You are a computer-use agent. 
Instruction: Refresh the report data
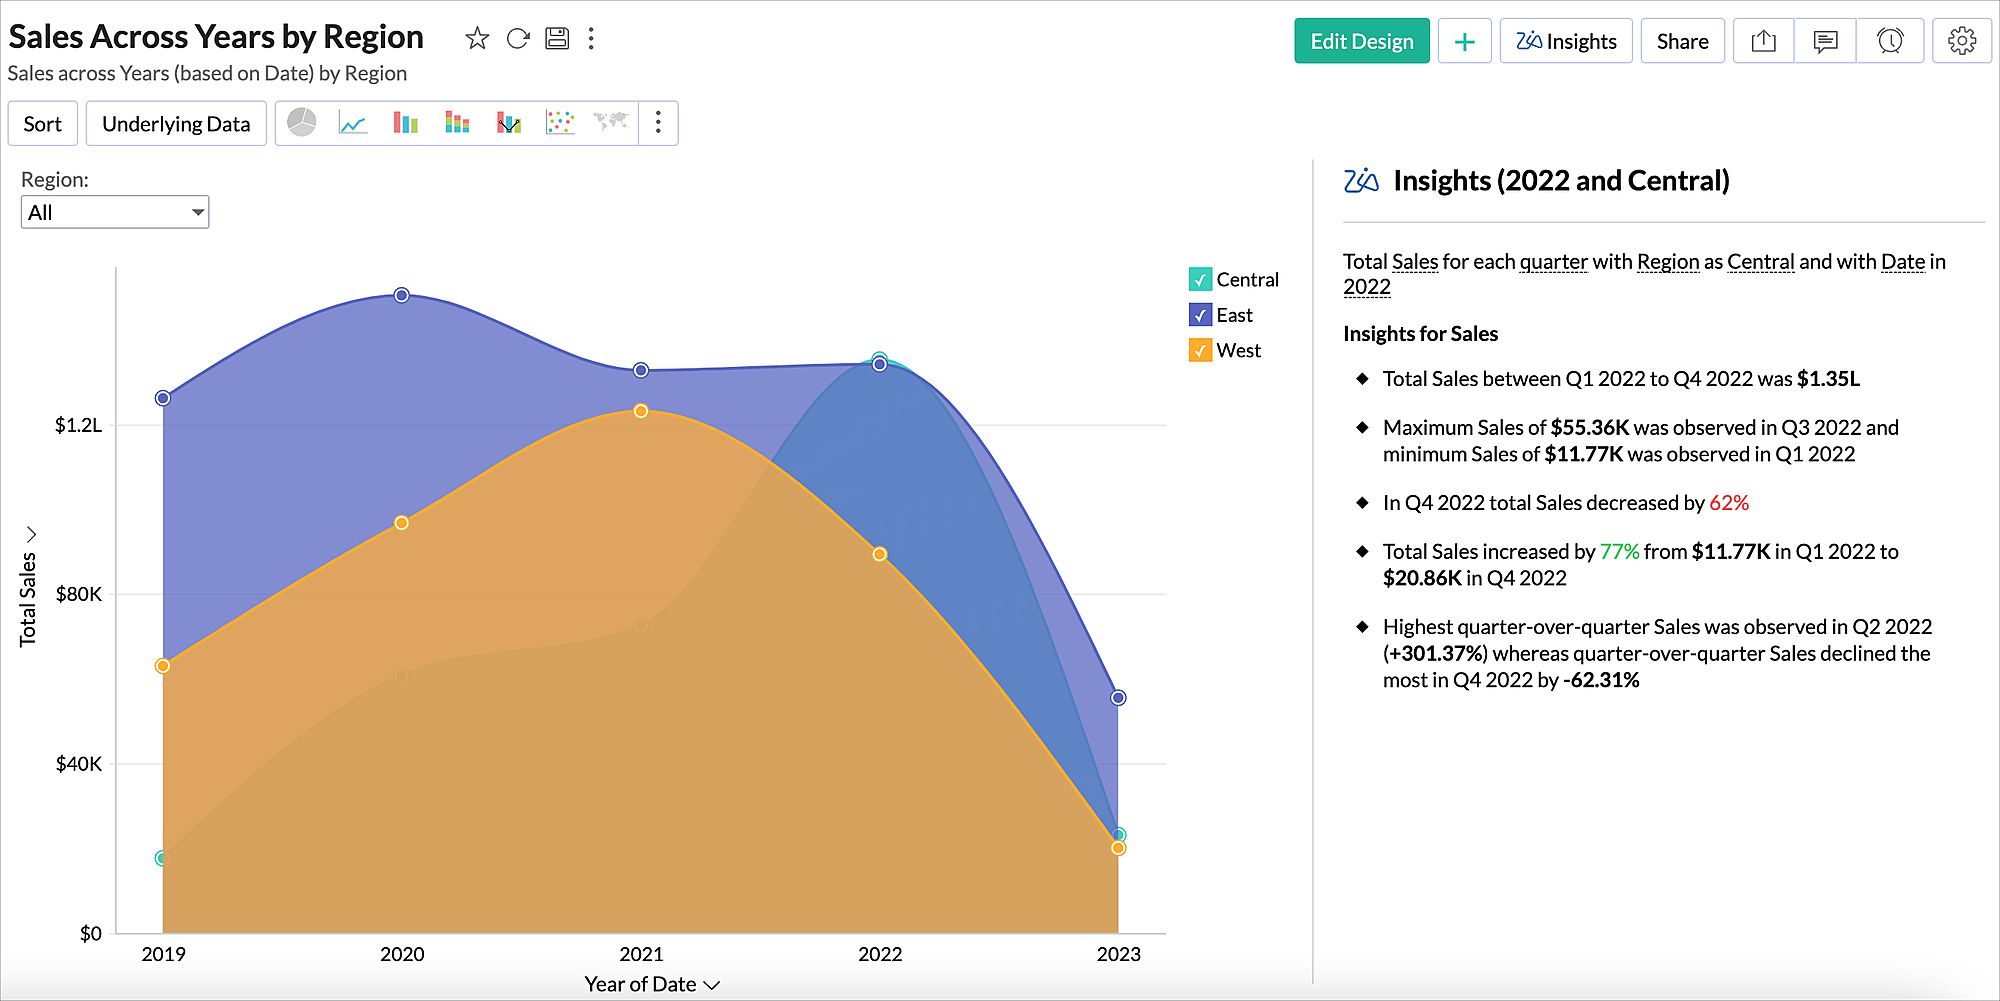click(518, 39)
